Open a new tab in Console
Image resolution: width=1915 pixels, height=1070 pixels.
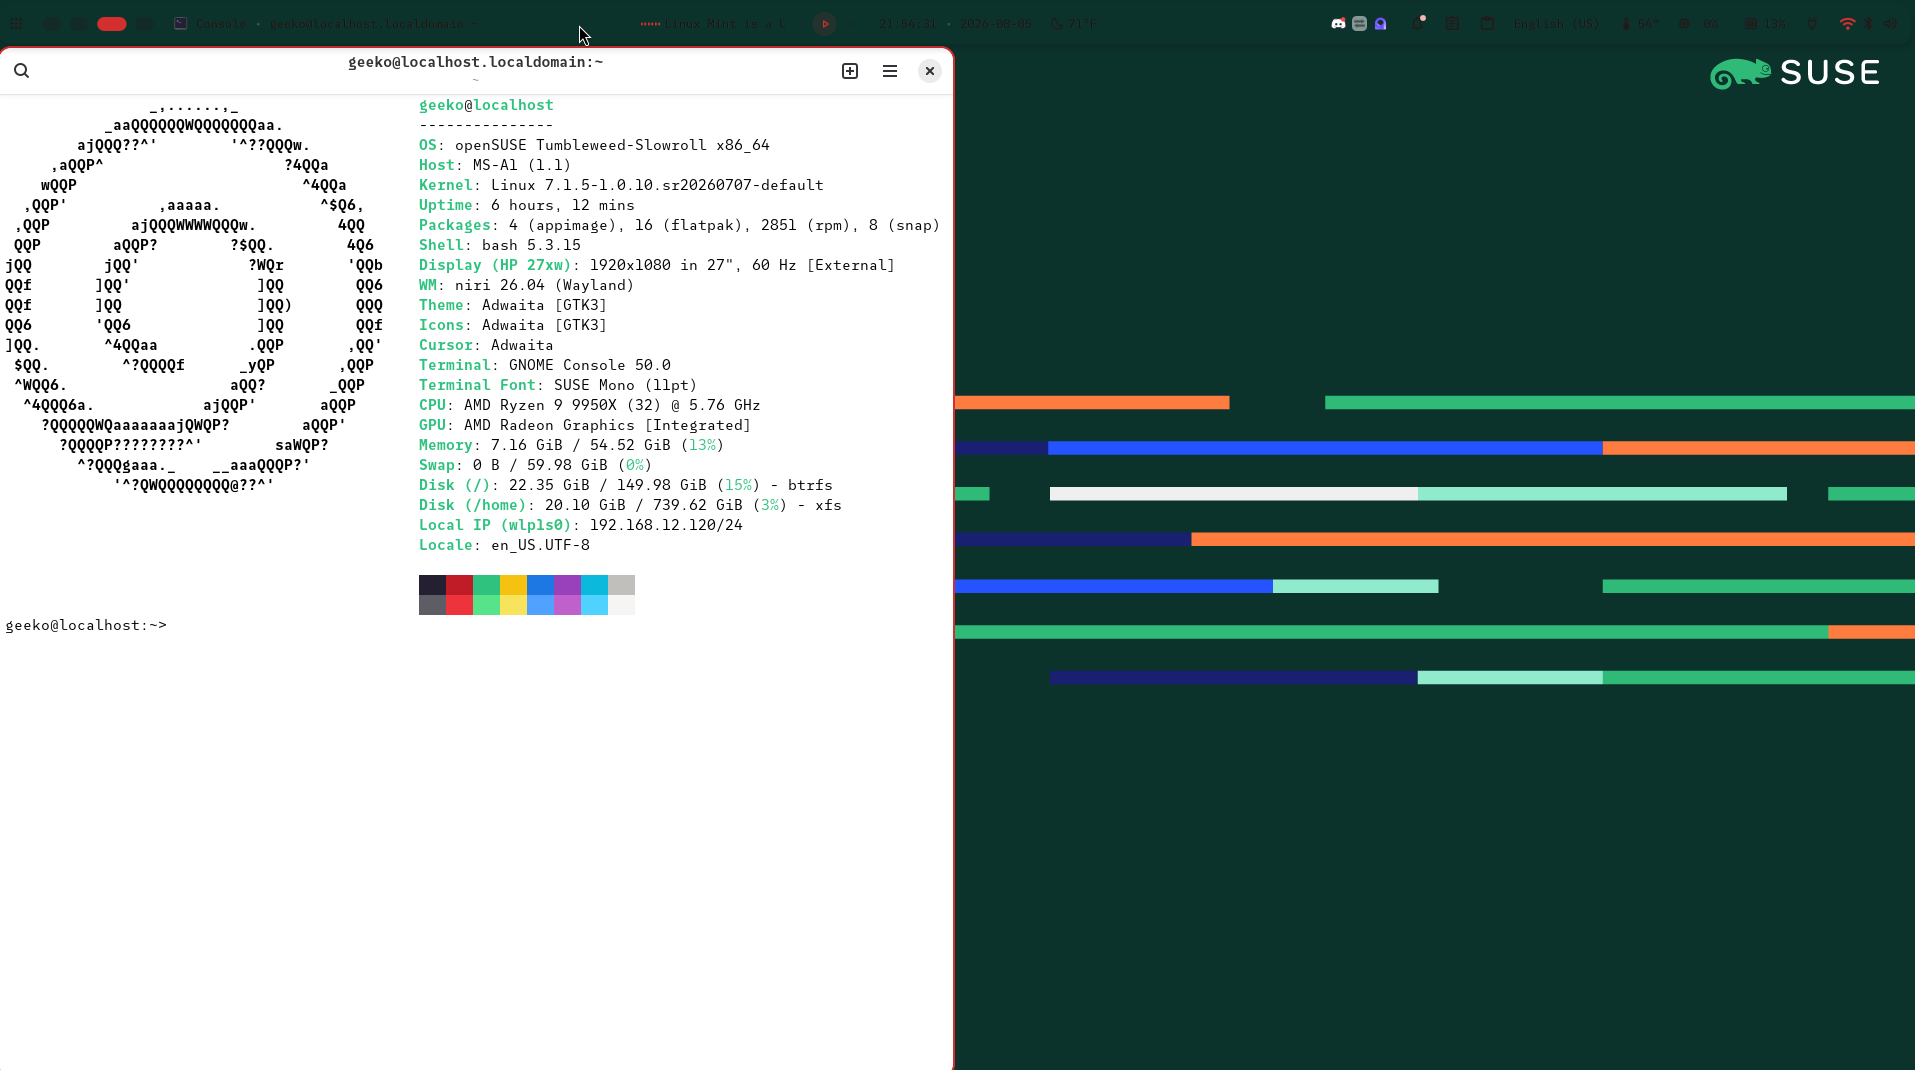(x=850, y=71)
